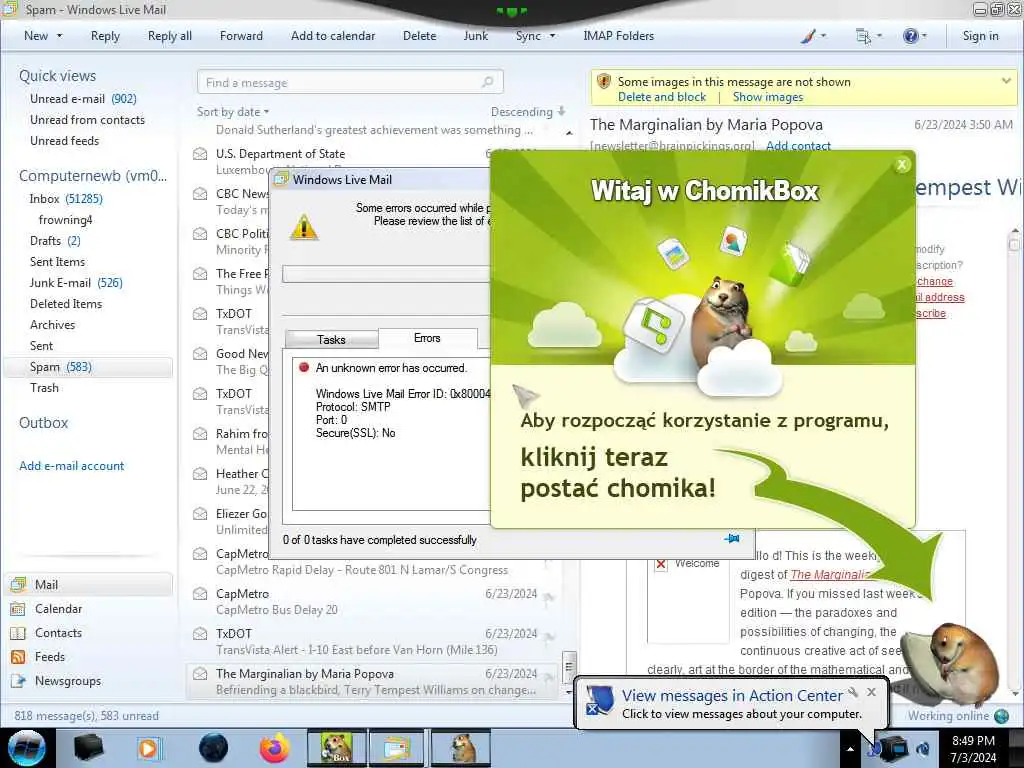Click the taskbar clock 8:49 PM
This screenshot has height=768, width=1024.
[x=973, y=741]
